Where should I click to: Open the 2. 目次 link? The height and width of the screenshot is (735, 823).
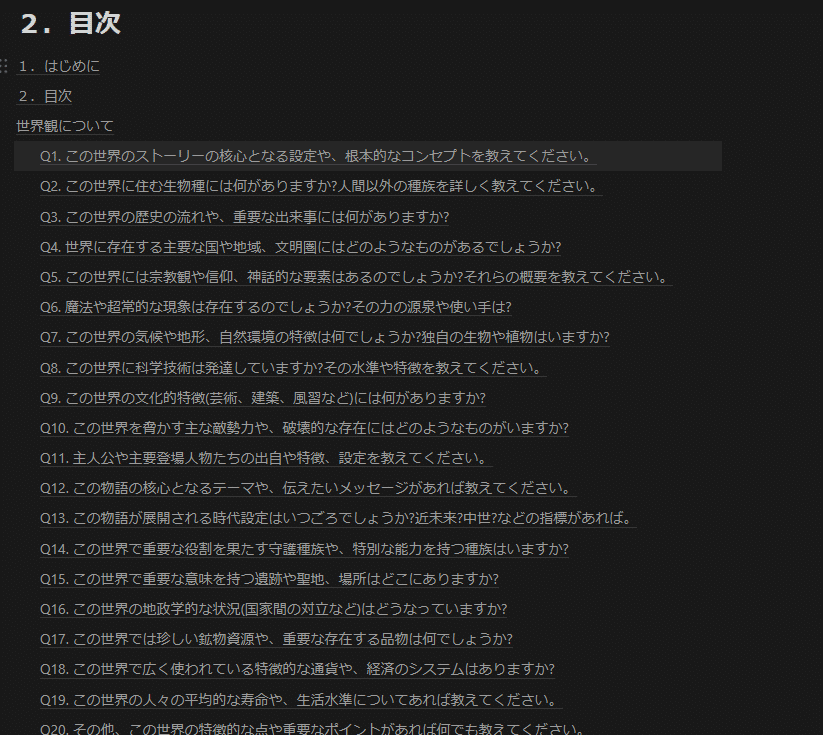tap(45, 96)
